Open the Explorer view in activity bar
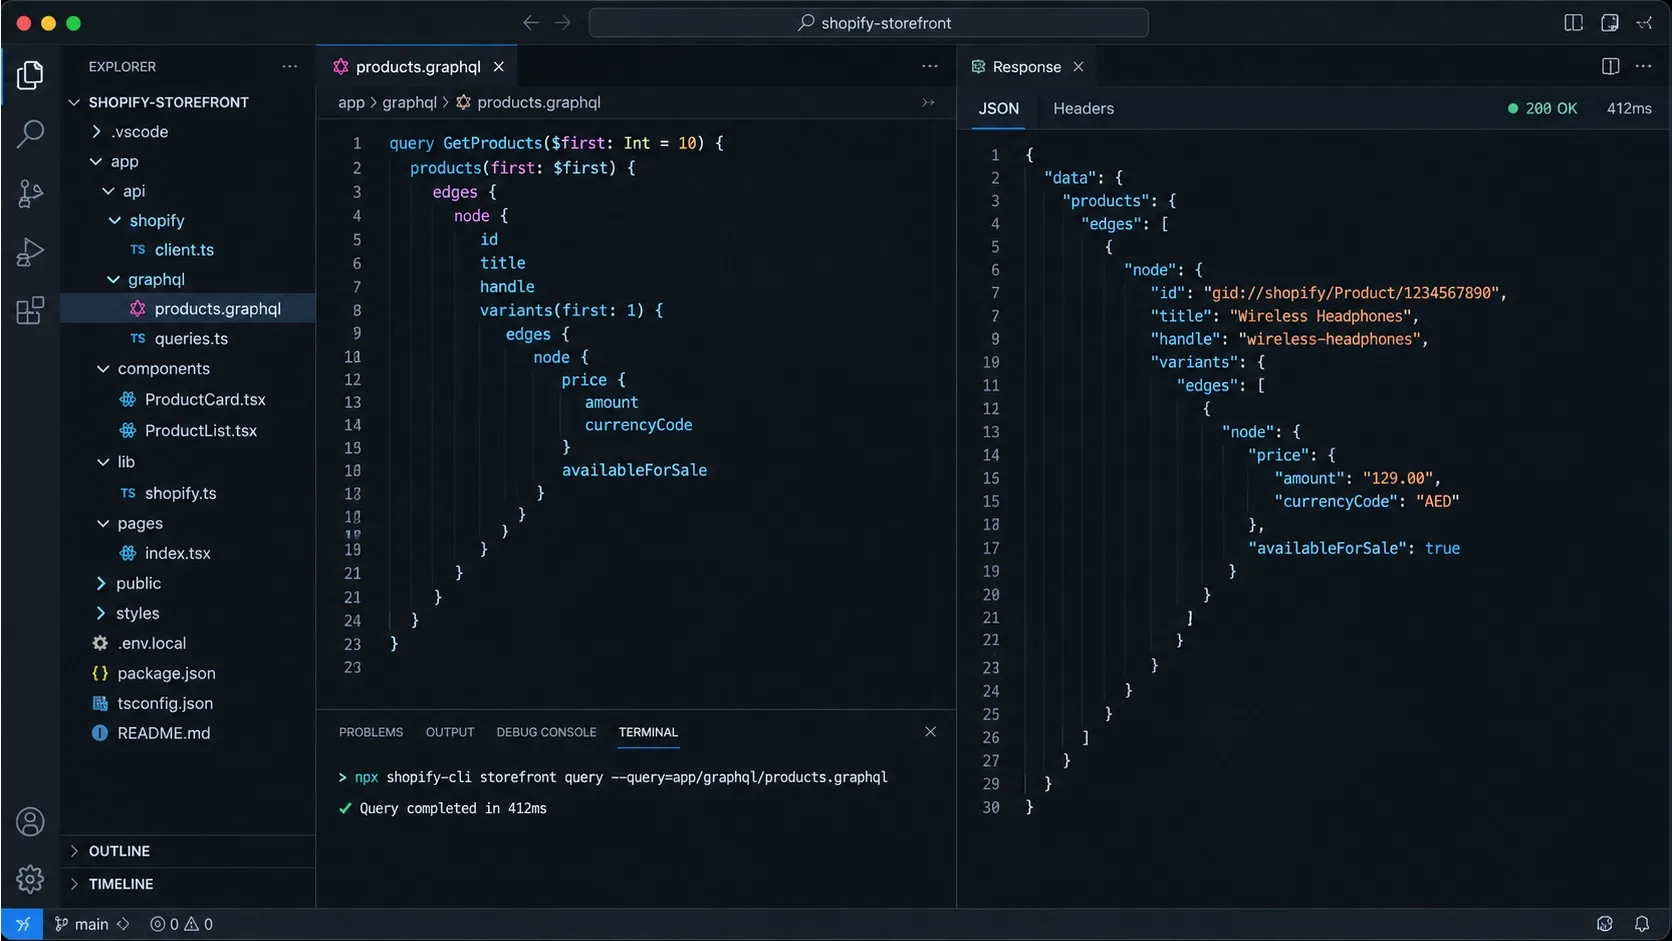Screen dimensions: 1672x941 click(x=30, y=75)
